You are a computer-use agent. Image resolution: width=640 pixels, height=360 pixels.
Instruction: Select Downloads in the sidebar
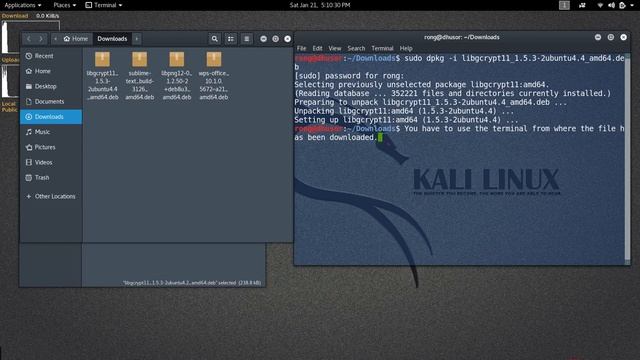pyautogui.click(x=51, y=117)
